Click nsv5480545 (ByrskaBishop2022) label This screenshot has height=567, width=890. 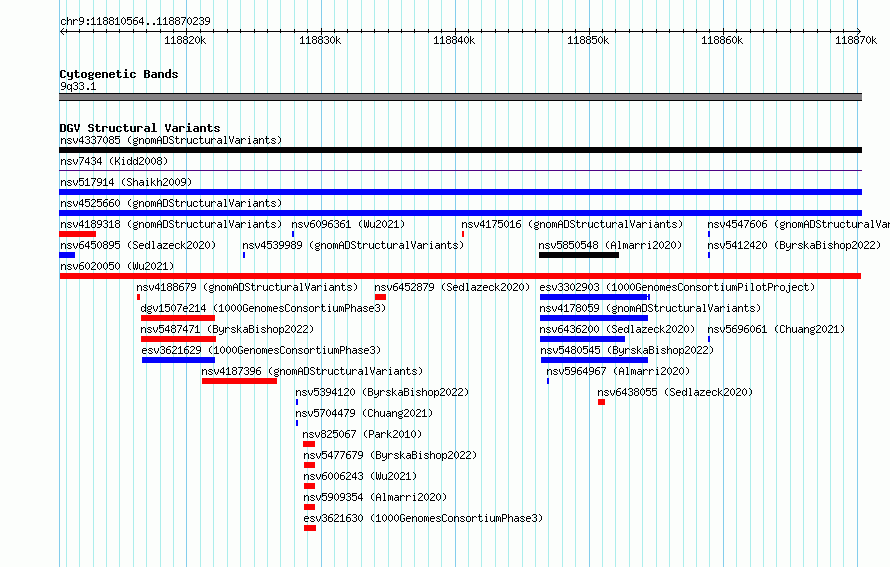627,350
